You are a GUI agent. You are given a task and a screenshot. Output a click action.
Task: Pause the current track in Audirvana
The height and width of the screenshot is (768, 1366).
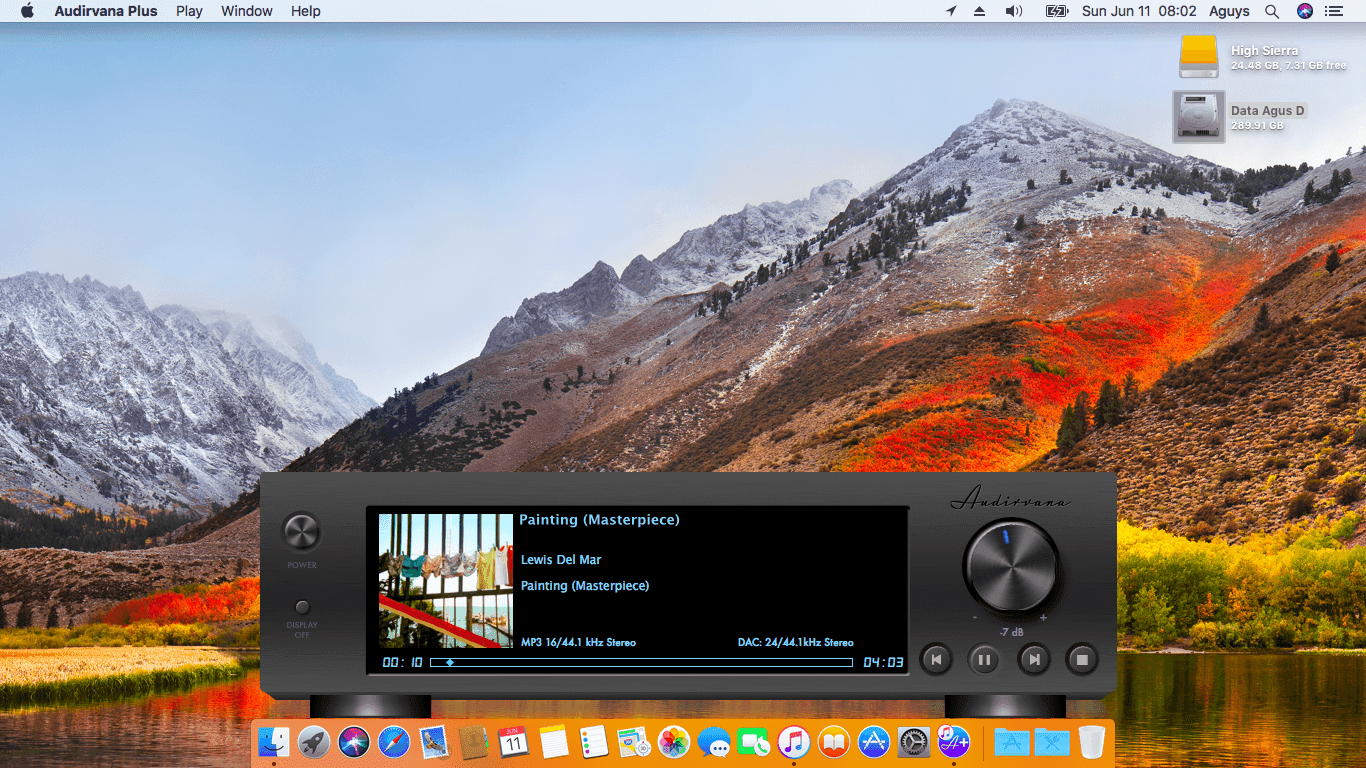(x=984, y=659)
